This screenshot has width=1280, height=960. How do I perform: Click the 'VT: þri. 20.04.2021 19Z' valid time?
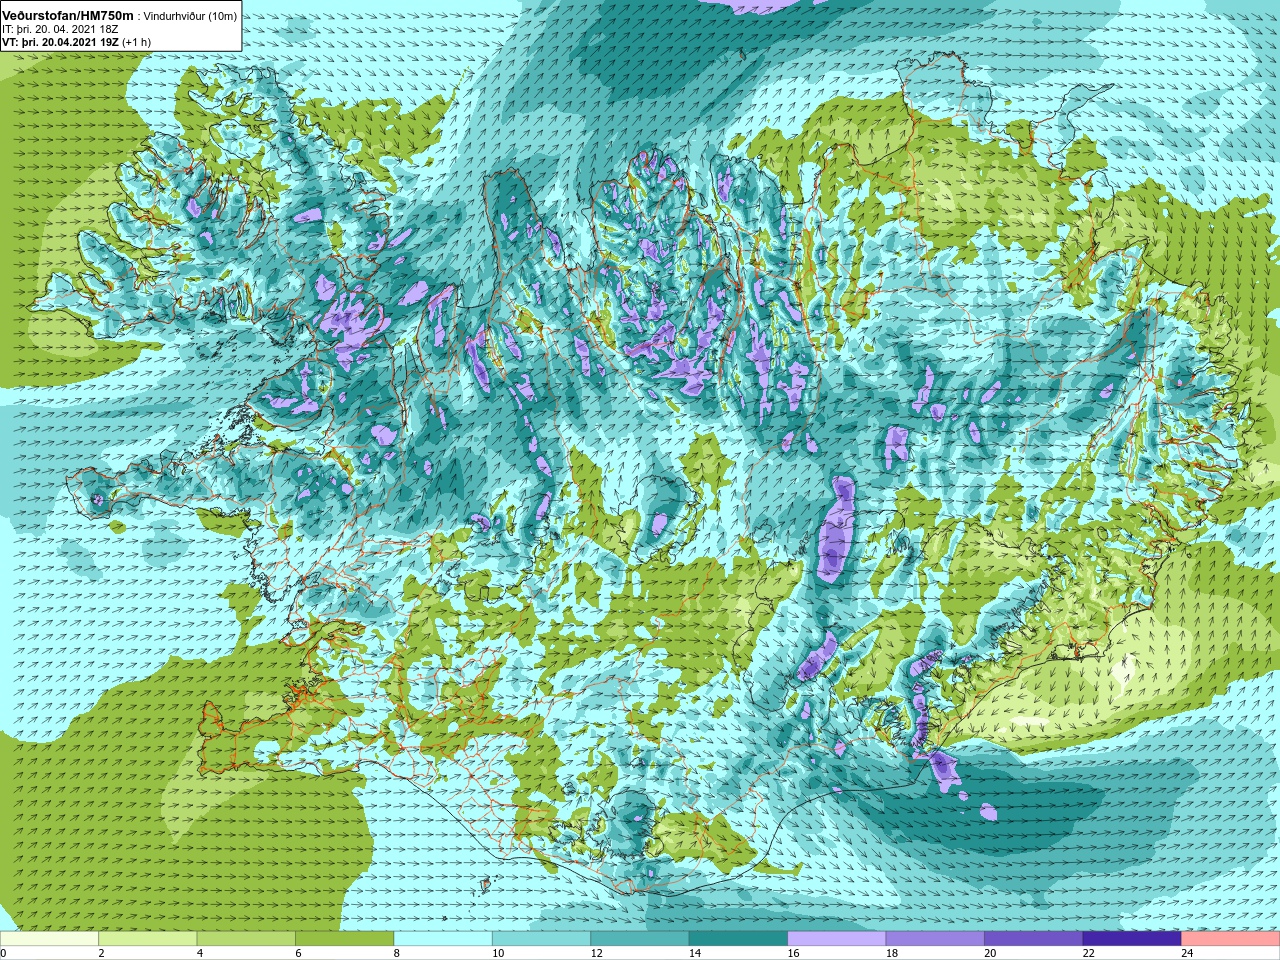(x=61, y=42)
